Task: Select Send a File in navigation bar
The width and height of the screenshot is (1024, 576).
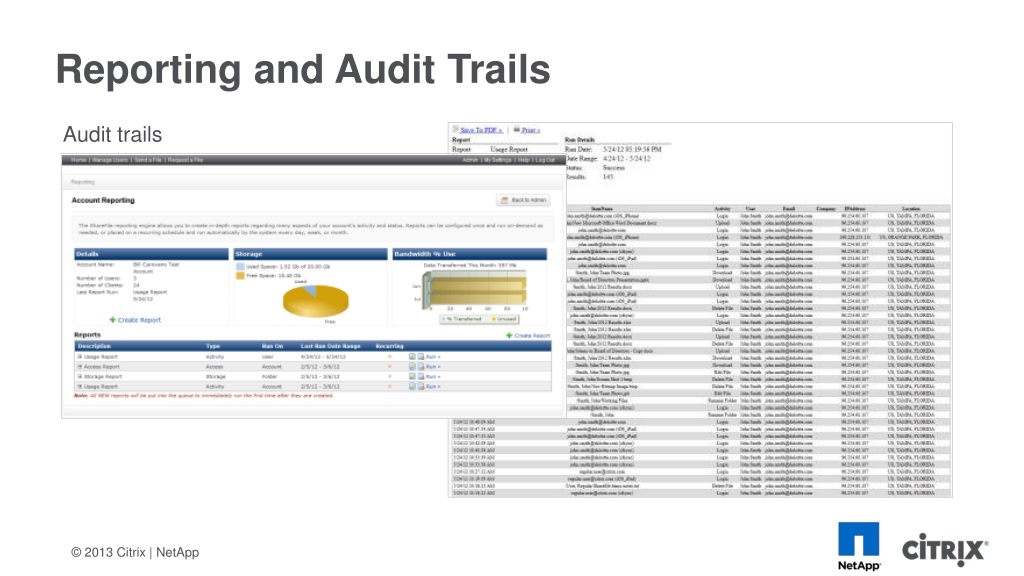Action: 148,160
